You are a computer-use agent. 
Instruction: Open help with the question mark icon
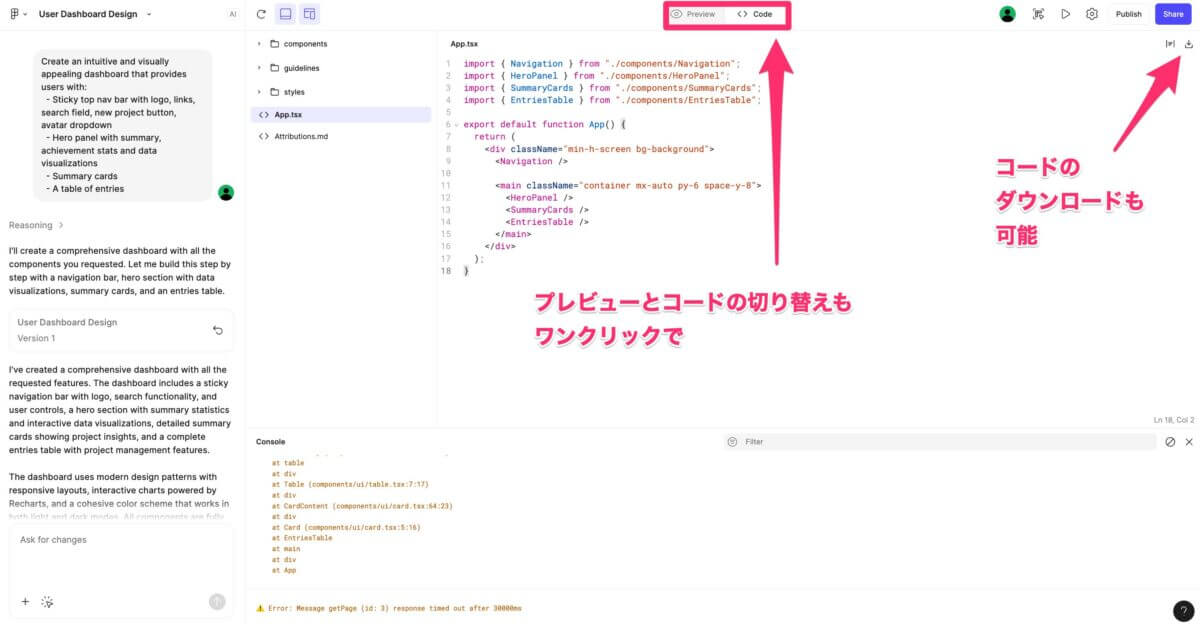[1181, 609]
